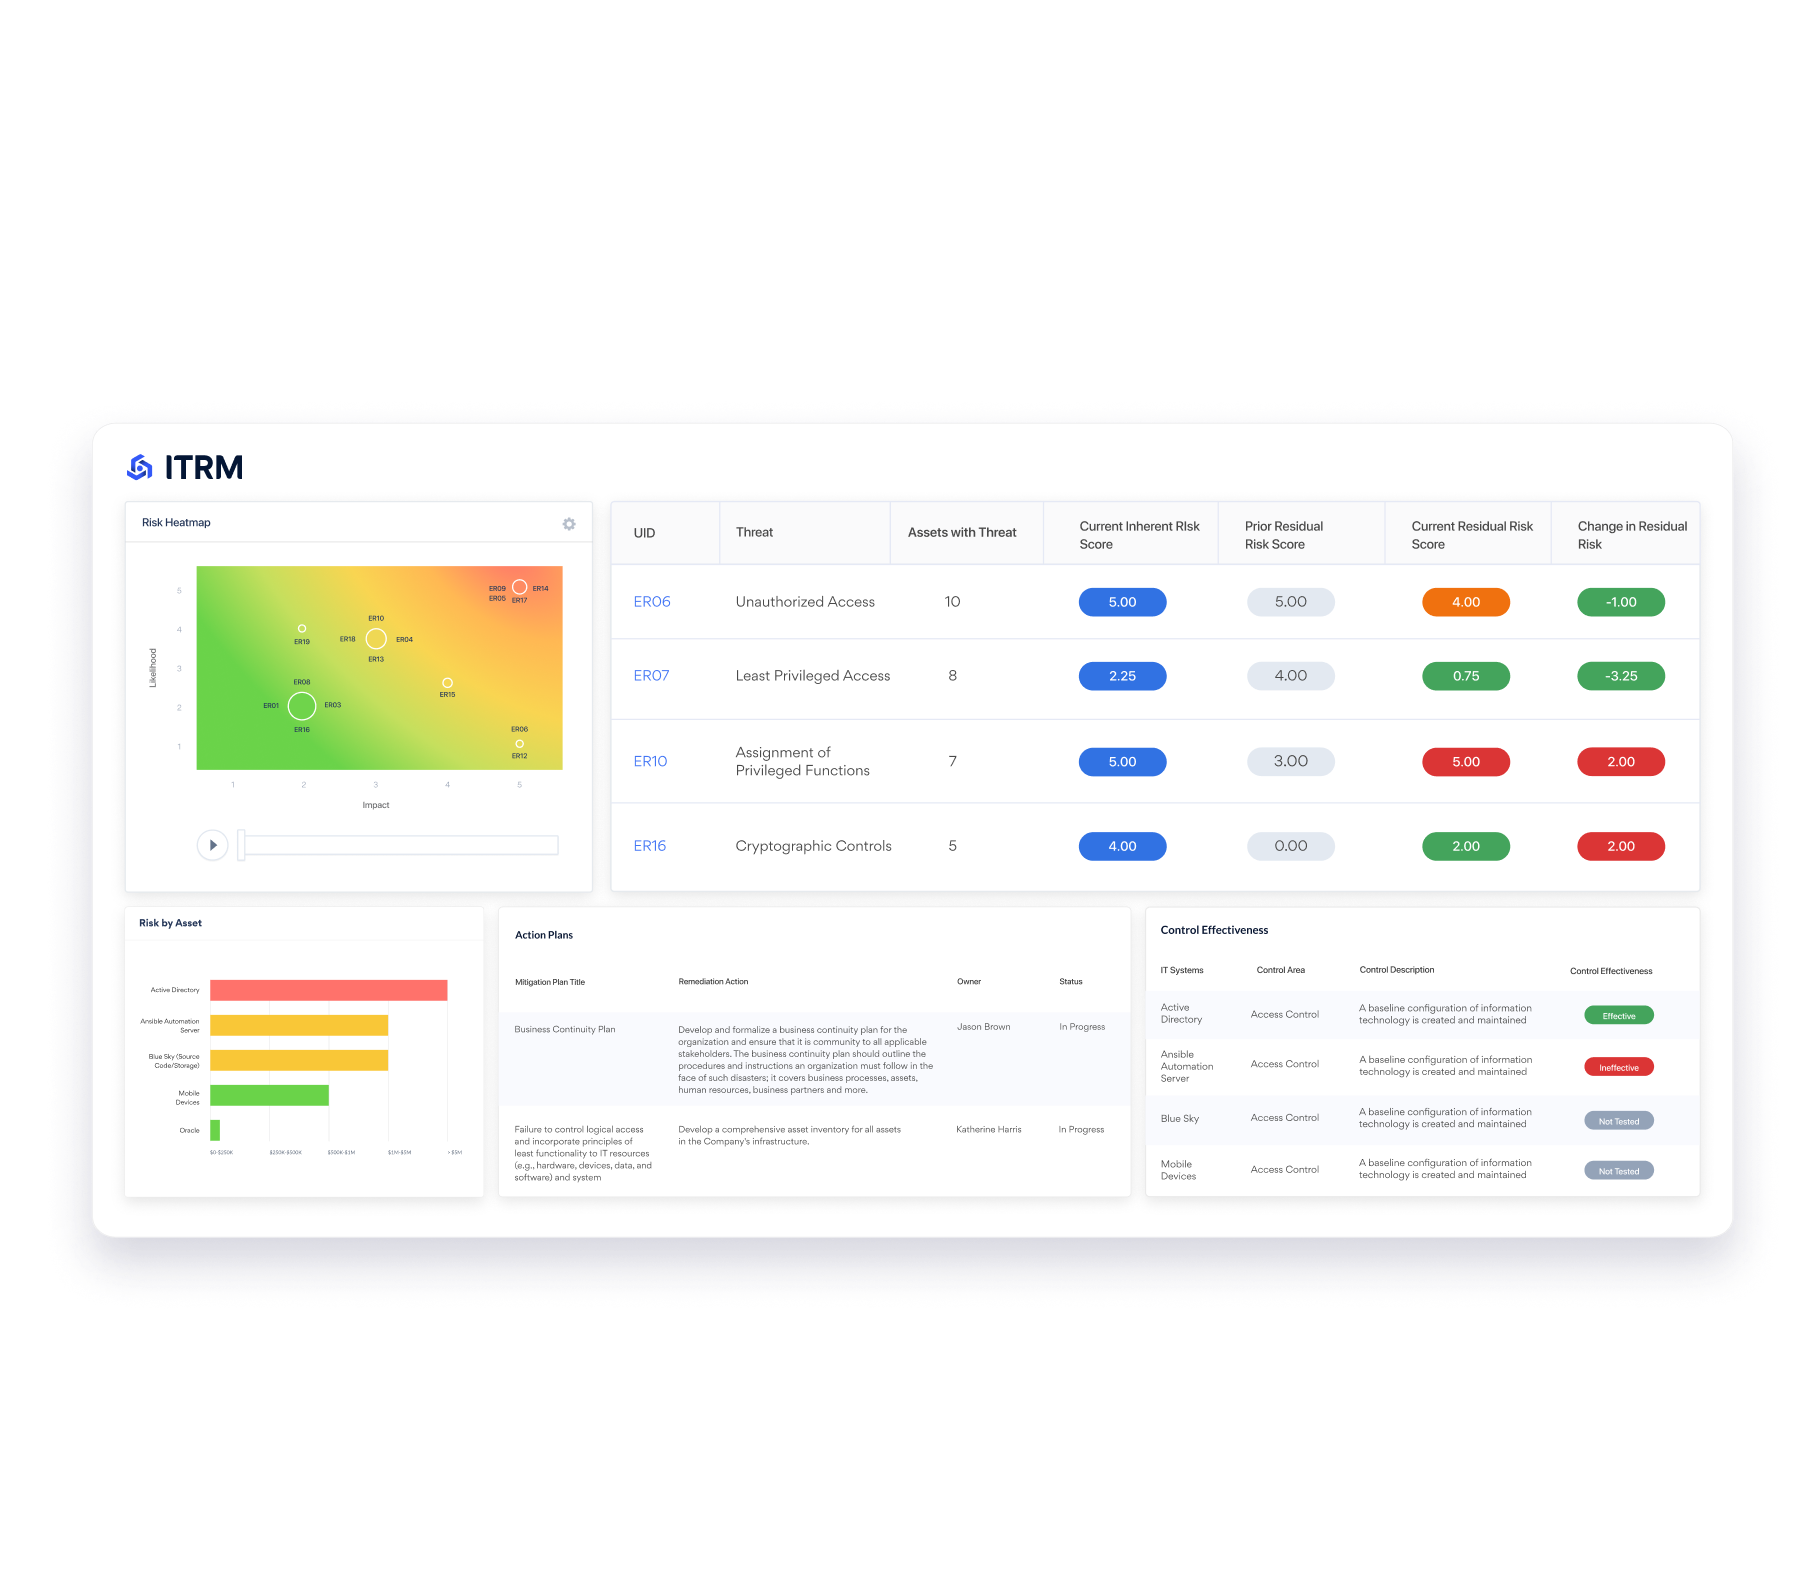Click the heatmap timeline slider handle

tap(241, 845)
